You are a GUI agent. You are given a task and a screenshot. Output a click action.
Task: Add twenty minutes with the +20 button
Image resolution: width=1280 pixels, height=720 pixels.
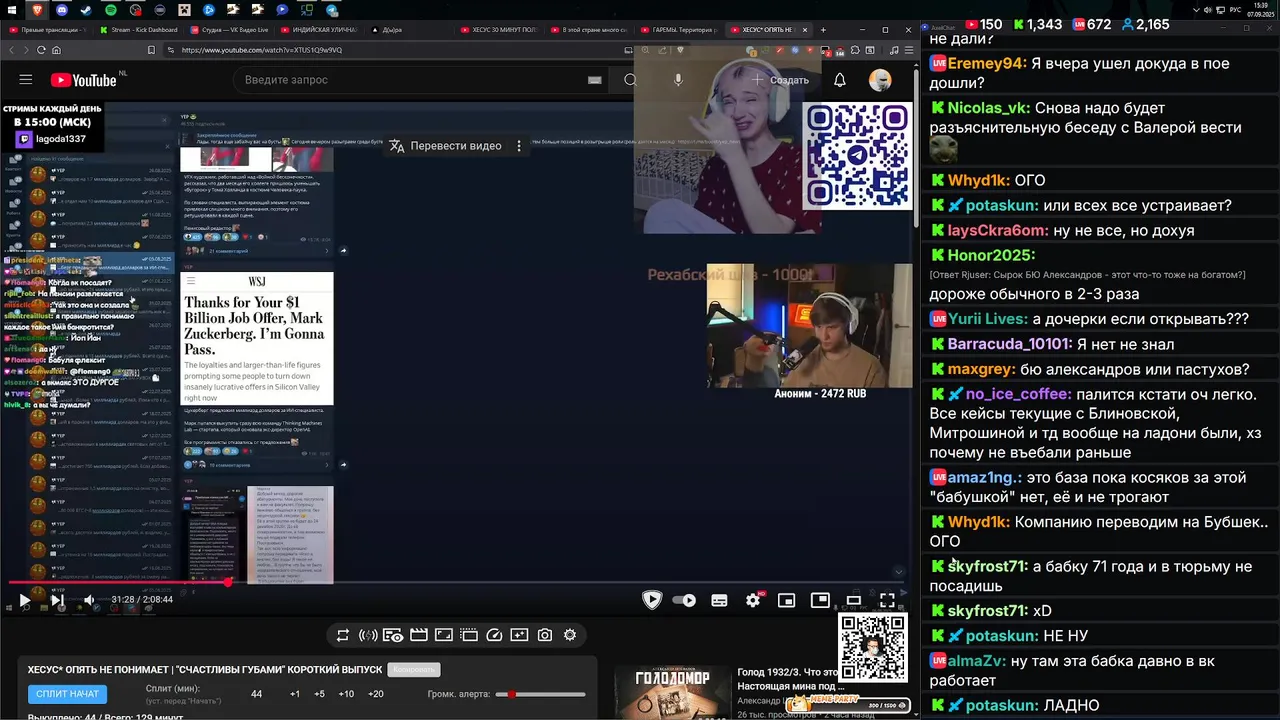tap(376, 694)
